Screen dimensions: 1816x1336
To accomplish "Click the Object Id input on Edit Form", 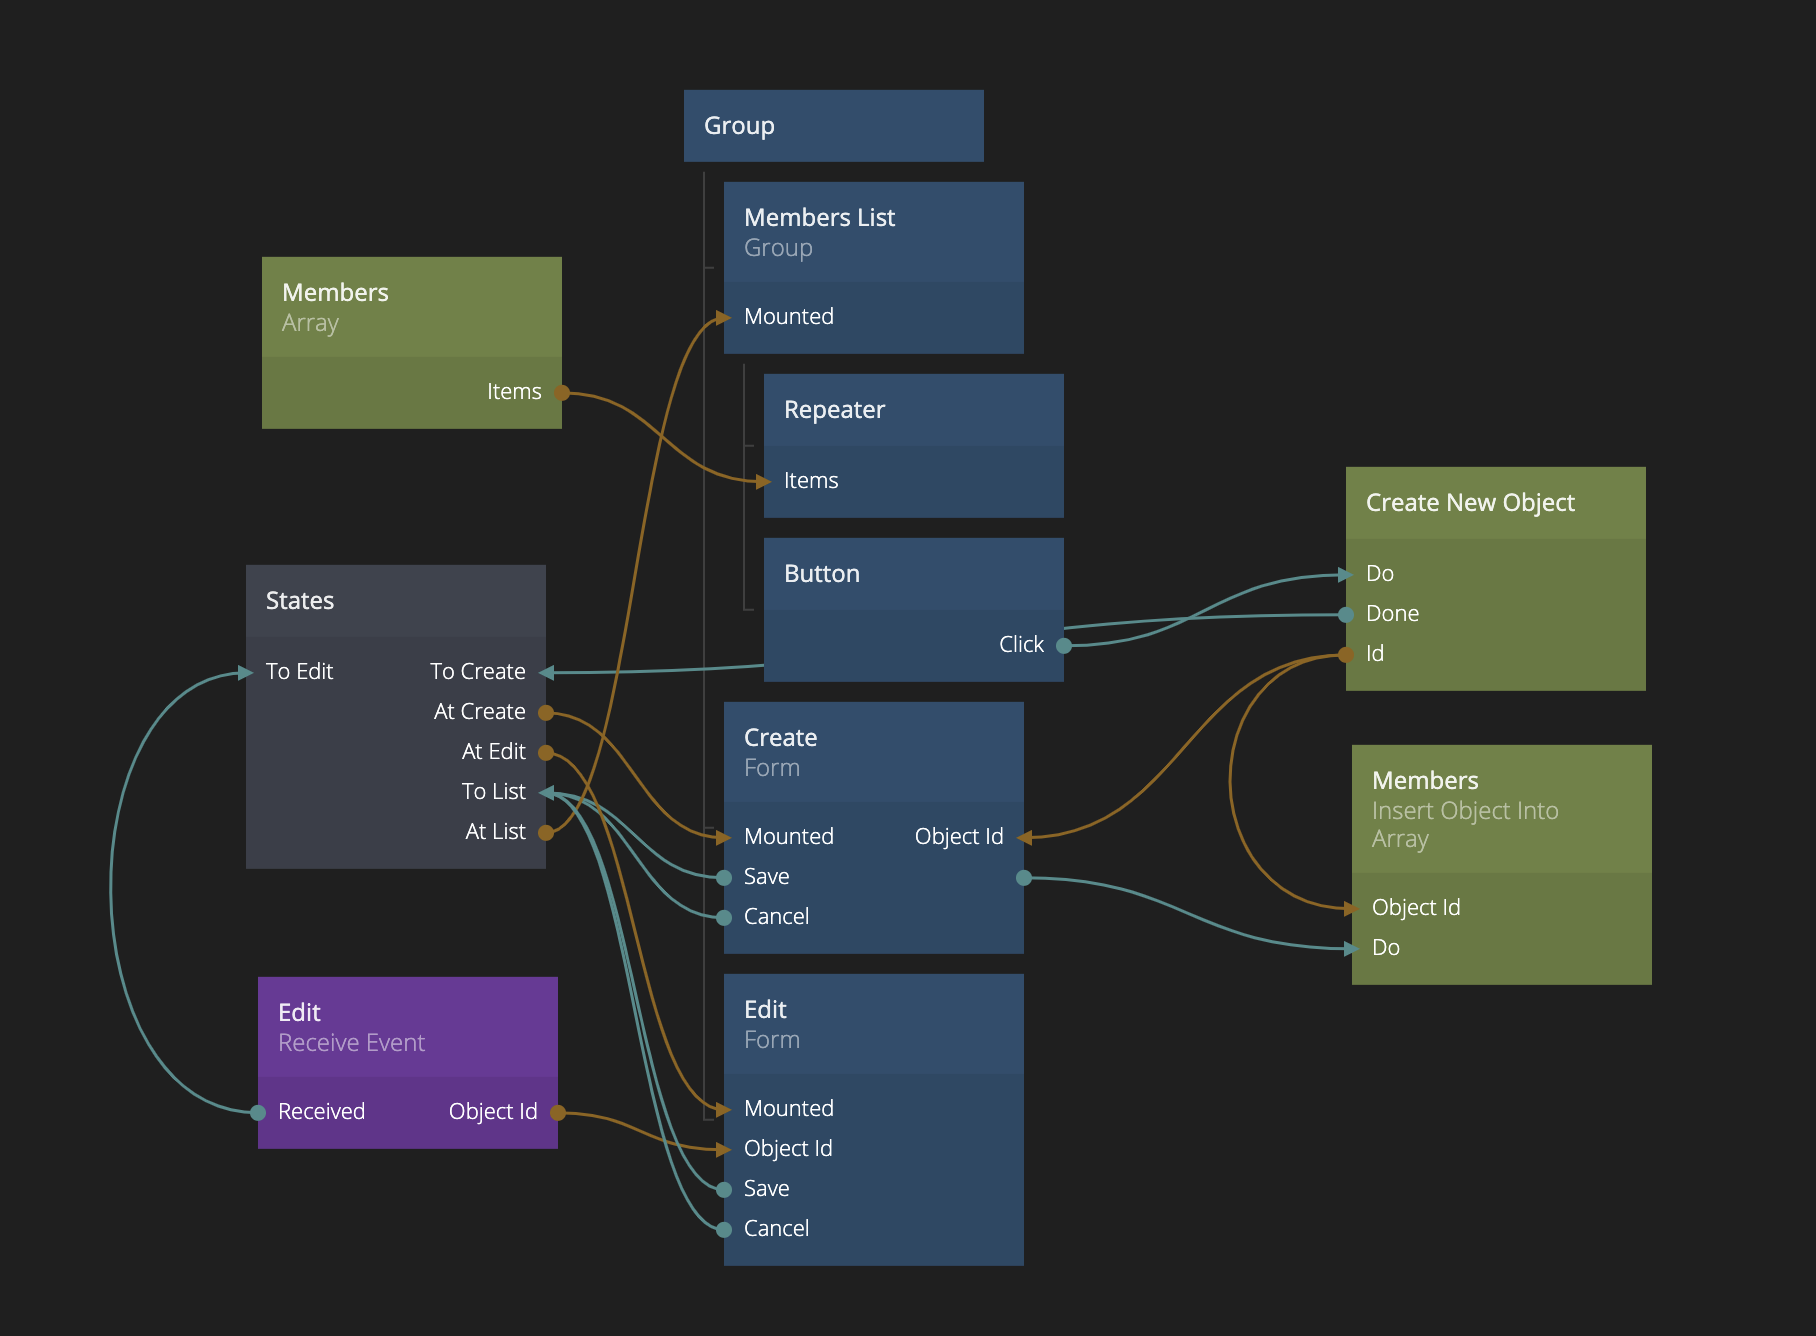I will tap(788, 1149).
